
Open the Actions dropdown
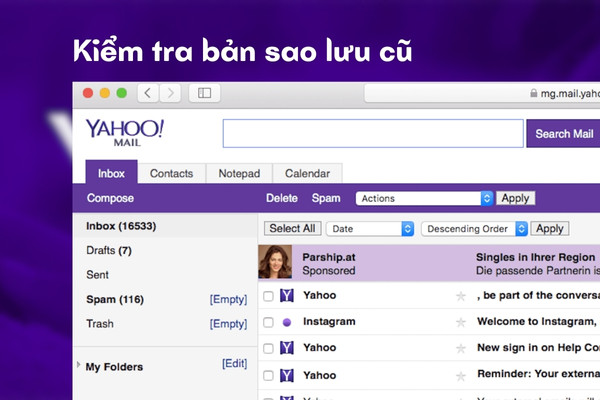point(424,198)
